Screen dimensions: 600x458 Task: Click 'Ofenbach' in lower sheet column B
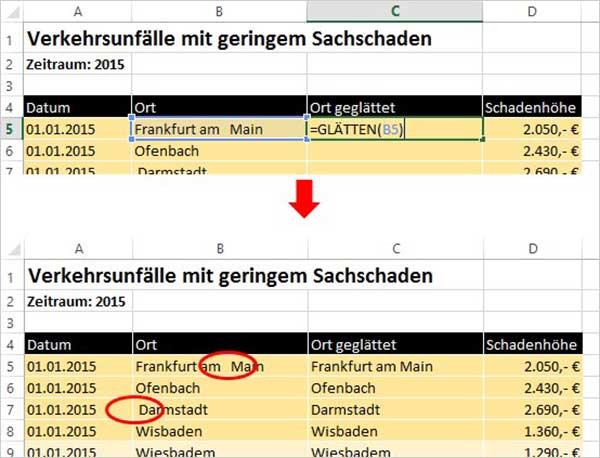(220, 388)
